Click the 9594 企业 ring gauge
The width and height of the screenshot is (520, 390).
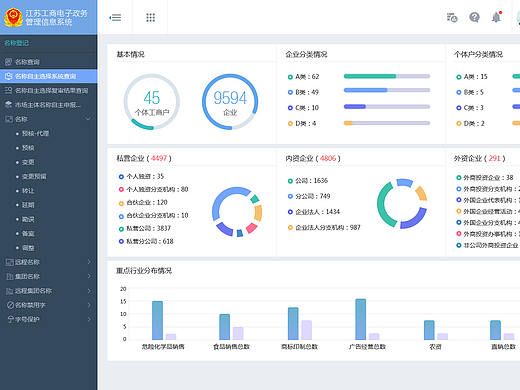coord(230,102)
